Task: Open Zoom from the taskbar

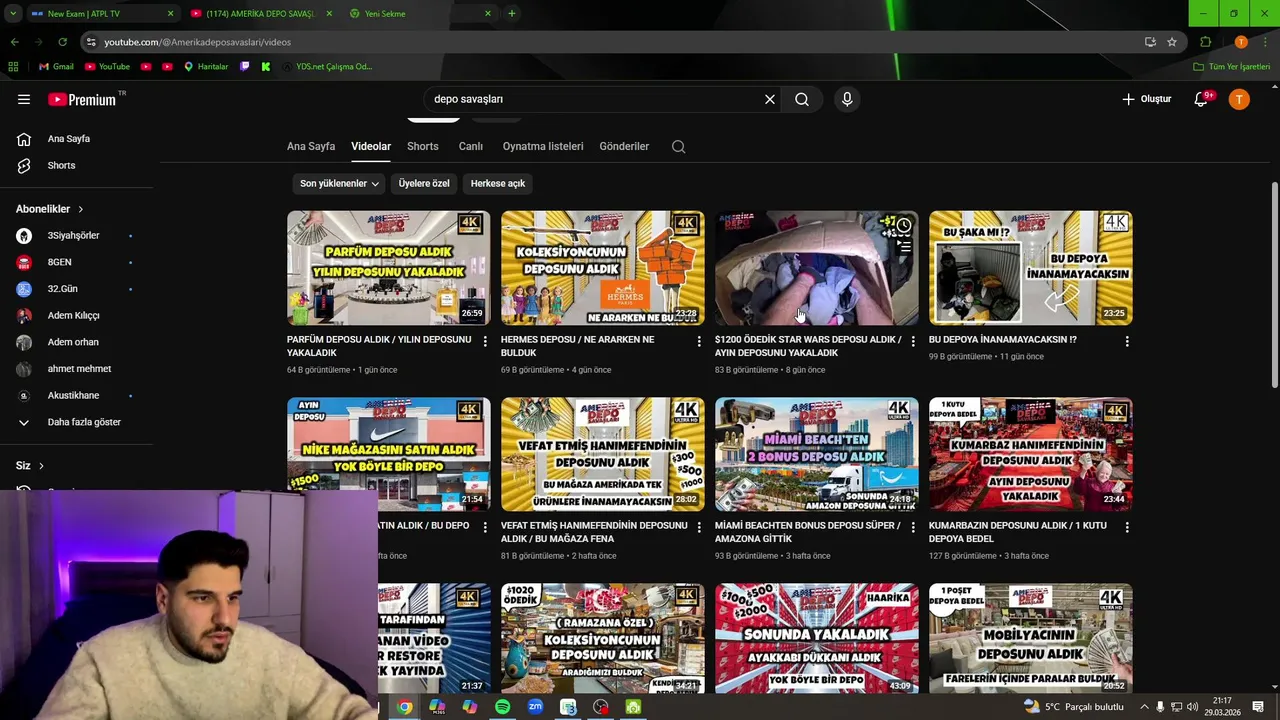Action: [x=535, y=707]
